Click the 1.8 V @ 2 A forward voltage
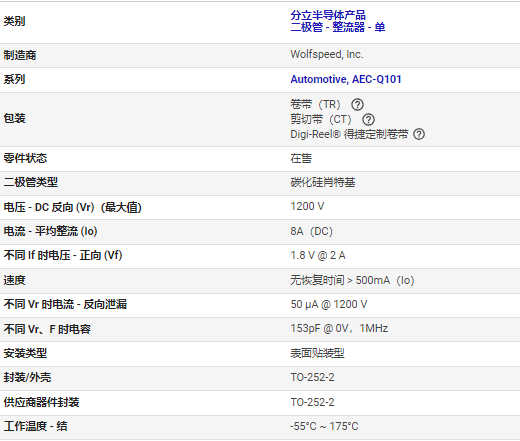This screenshot has width=520, height=441. [x=318, y=255]
